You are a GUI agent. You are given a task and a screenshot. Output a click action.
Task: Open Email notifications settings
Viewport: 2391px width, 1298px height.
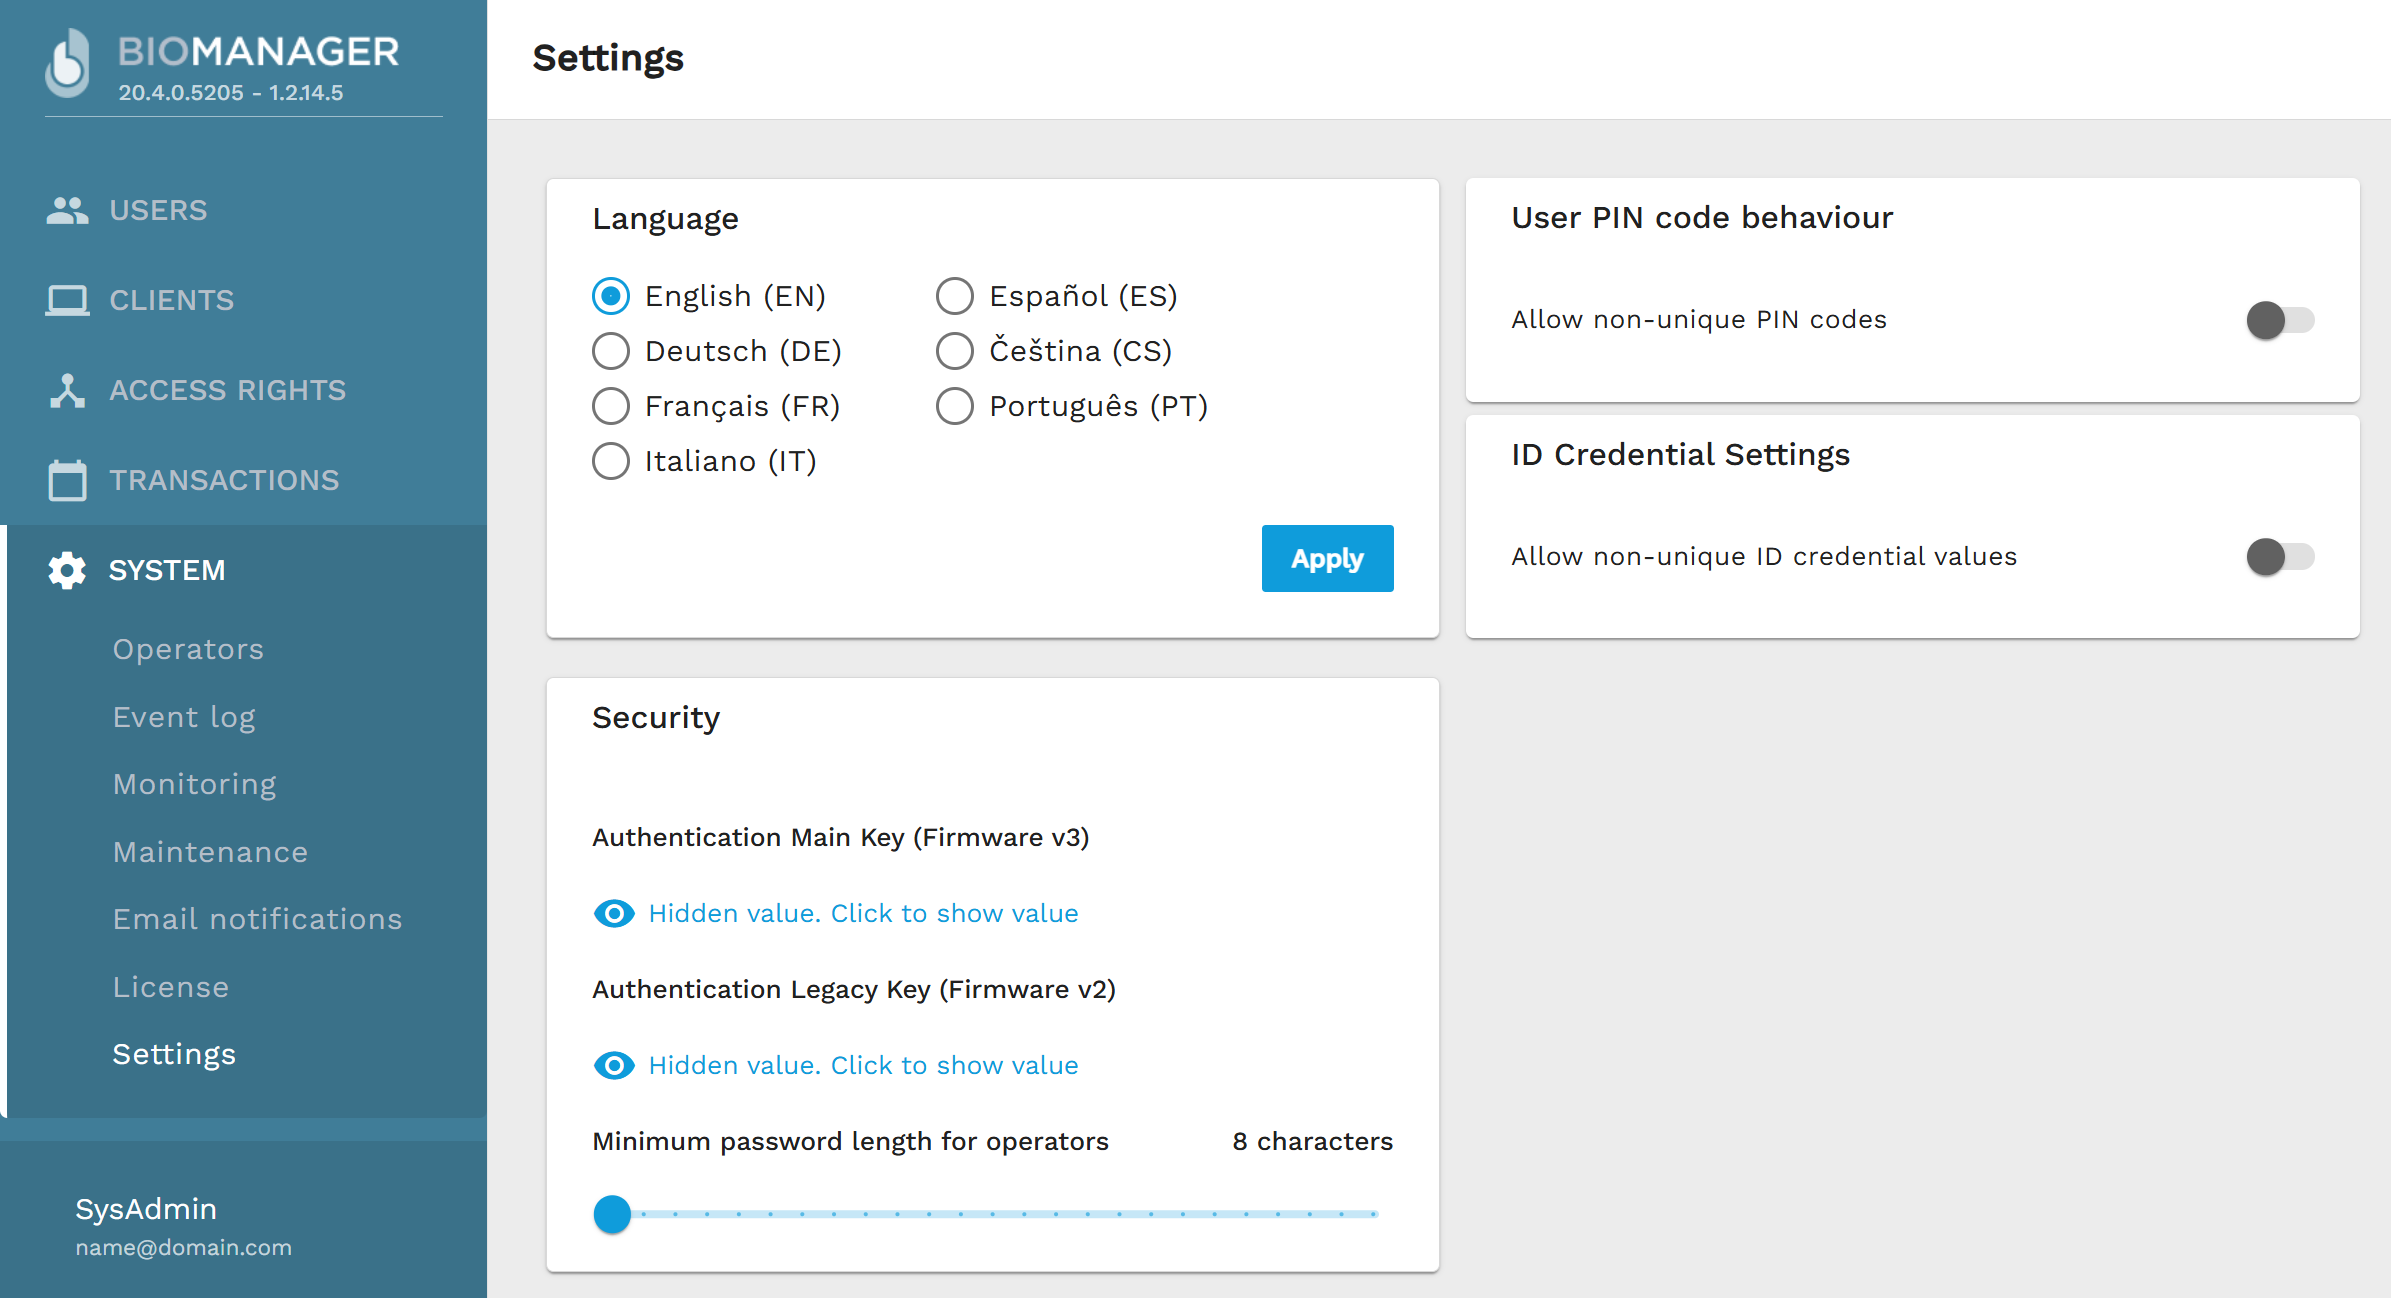click(x=257, y=919)
